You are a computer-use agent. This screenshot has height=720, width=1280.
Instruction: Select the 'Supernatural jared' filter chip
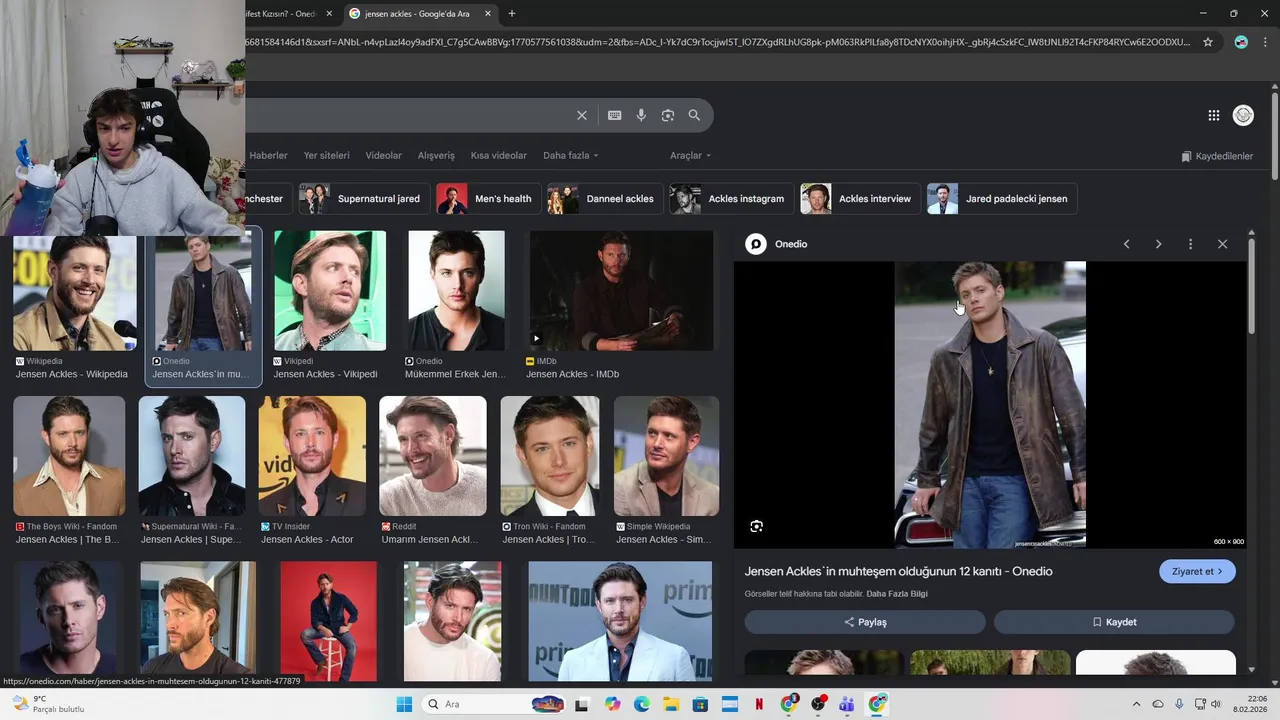coord(365,198)
